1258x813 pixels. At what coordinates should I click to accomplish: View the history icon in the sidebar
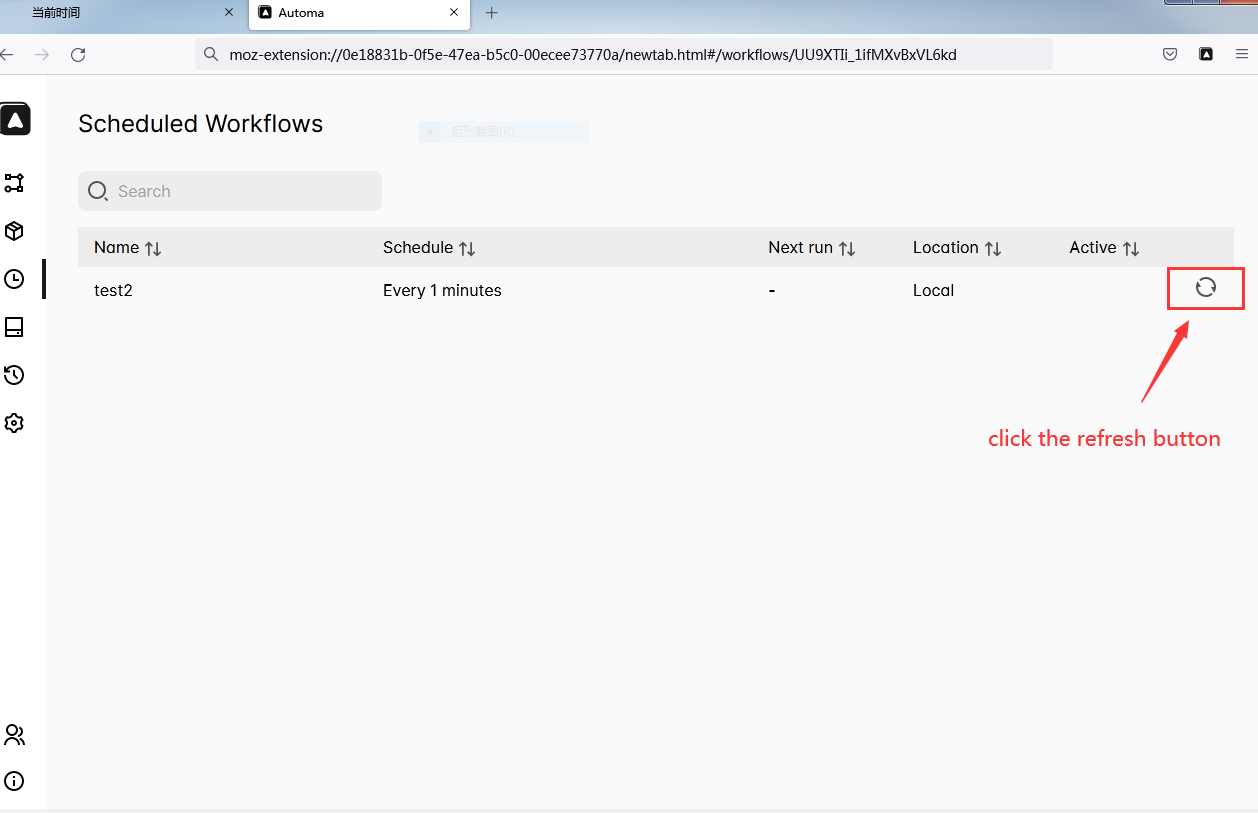coord(14,375)
